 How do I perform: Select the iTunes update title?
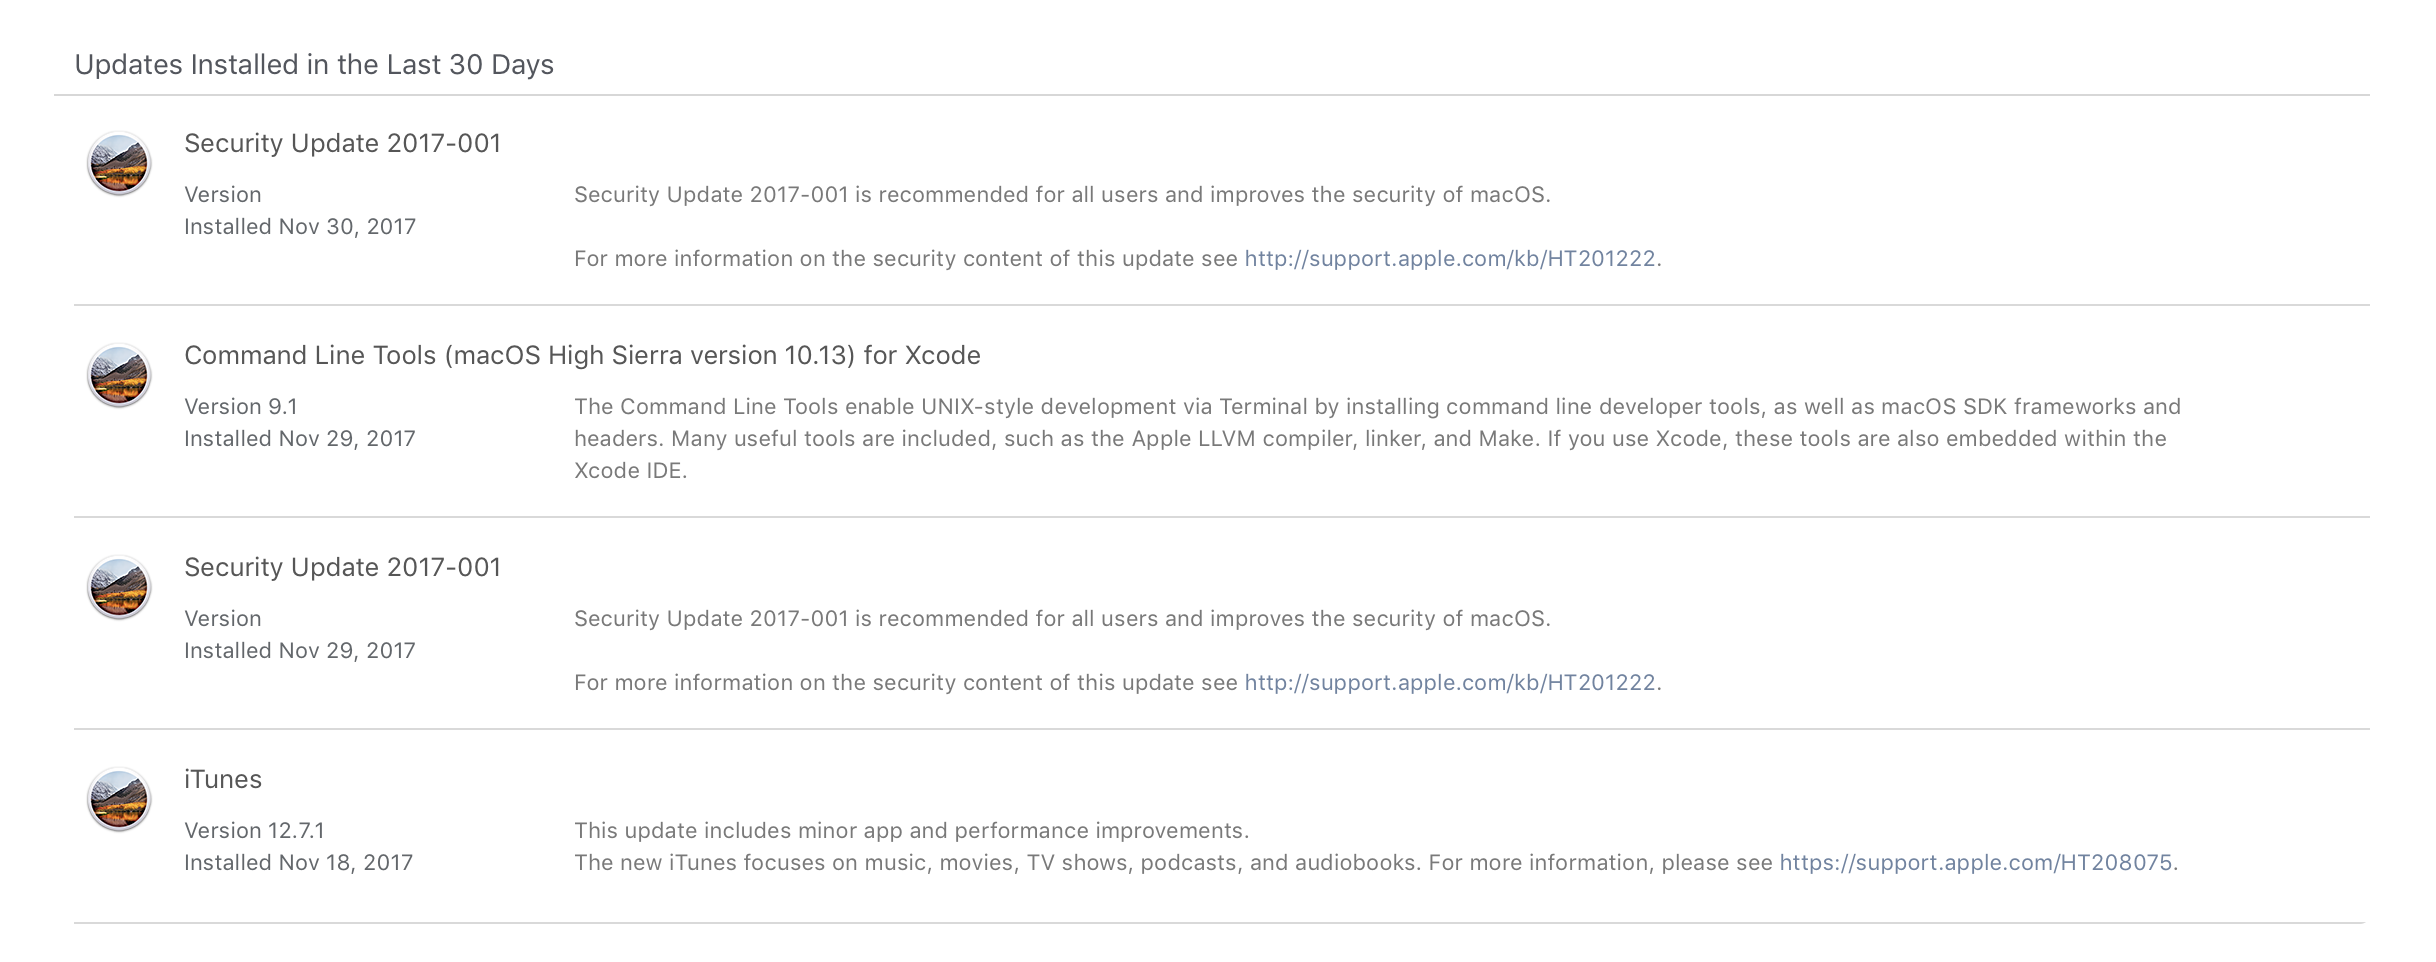pos(223,780)
